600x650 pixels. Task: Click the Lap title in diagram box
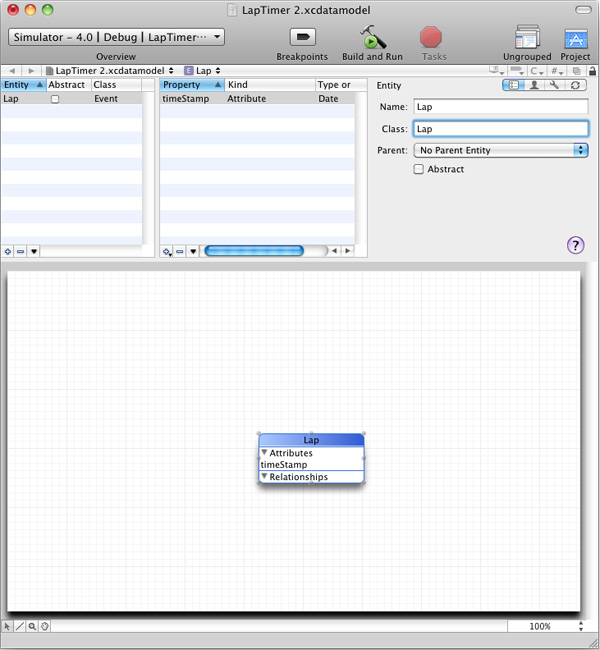click(311, 440)
